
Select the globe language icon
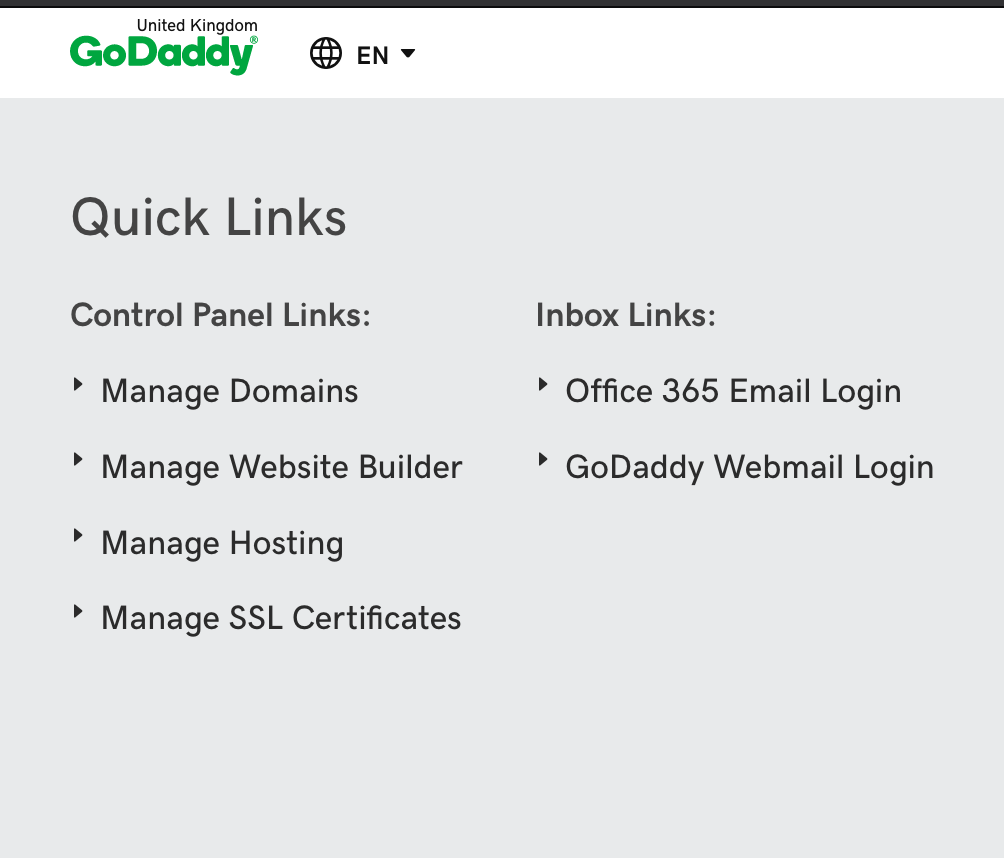(x=326, y=53)
